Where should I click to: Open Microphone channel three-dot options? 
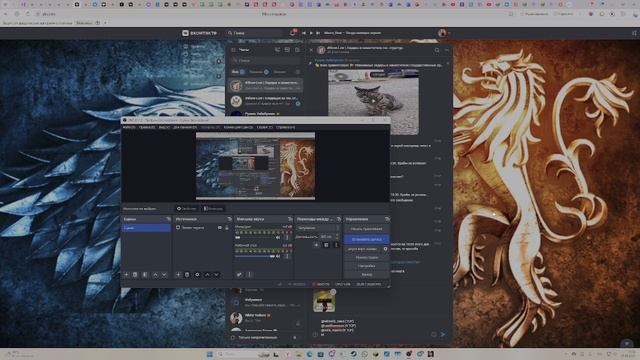(x=287, y=238)
